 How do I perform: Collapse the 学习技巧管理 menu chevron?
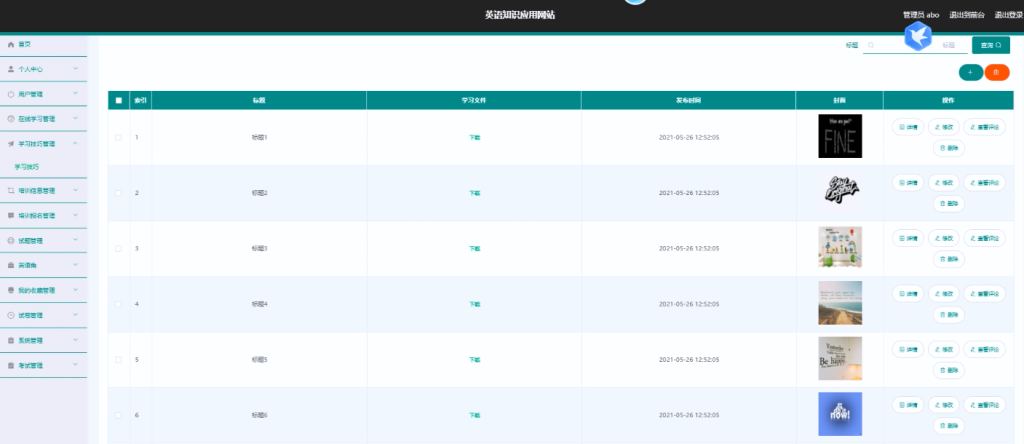(x=76, y=143)
